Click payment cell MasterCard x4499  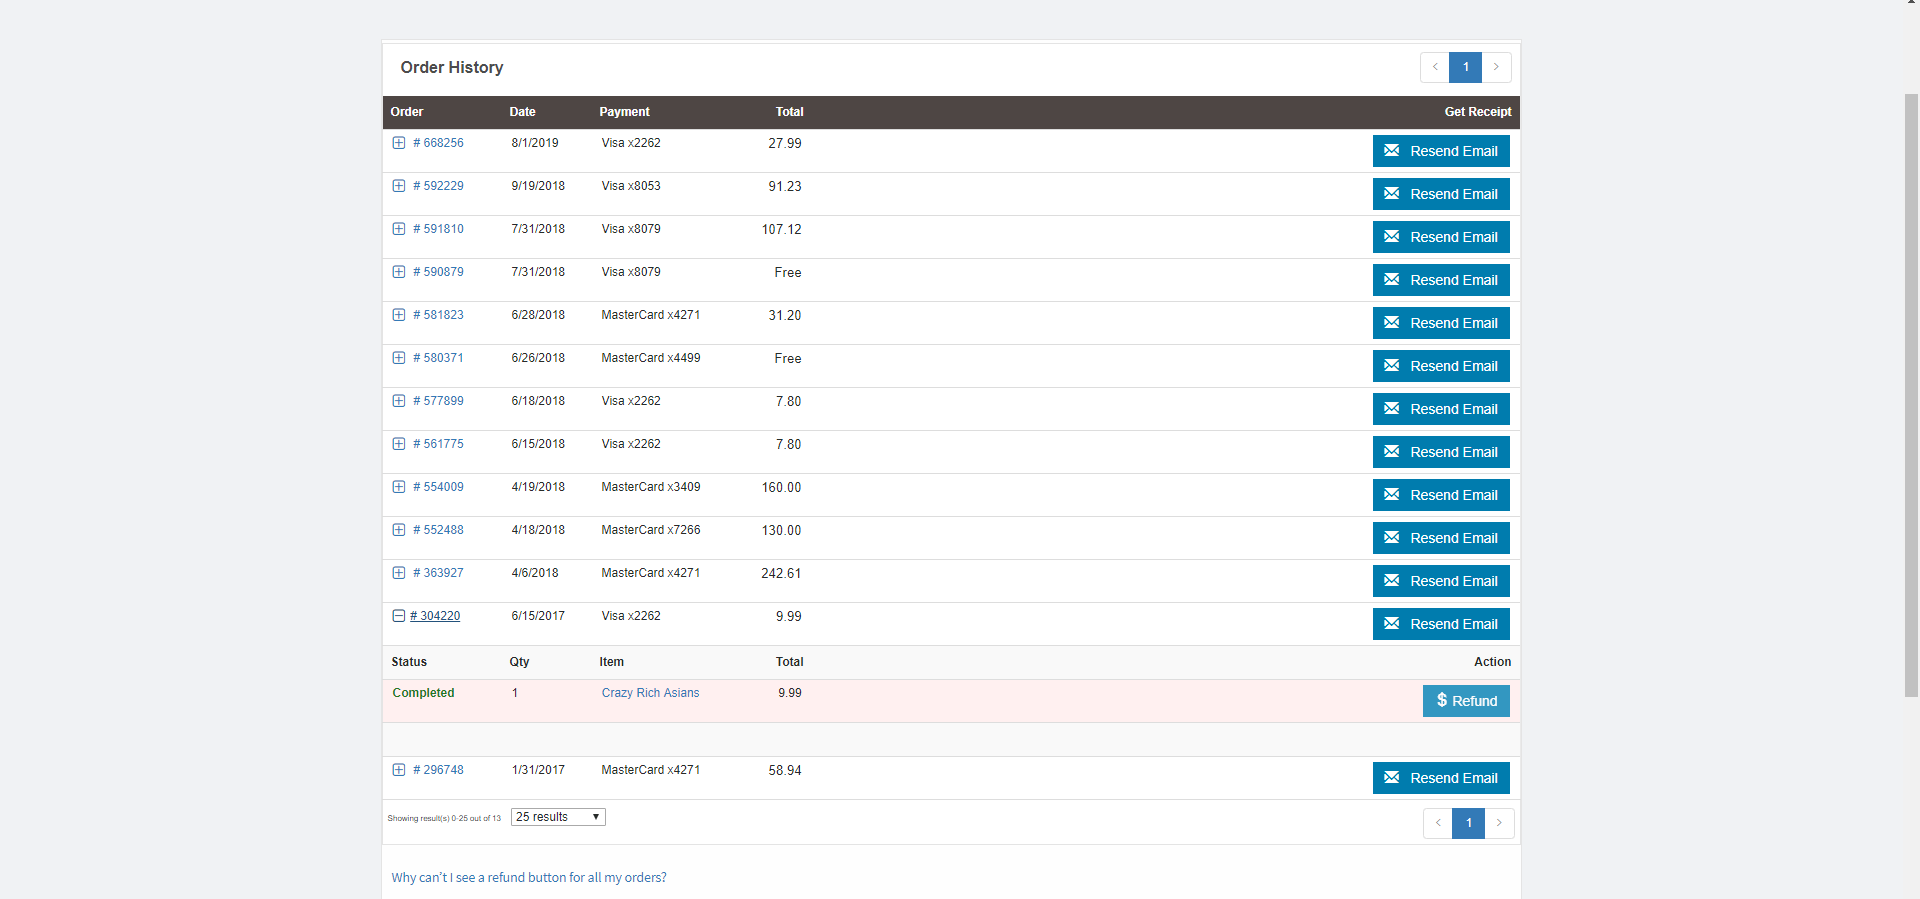point(651,358)
